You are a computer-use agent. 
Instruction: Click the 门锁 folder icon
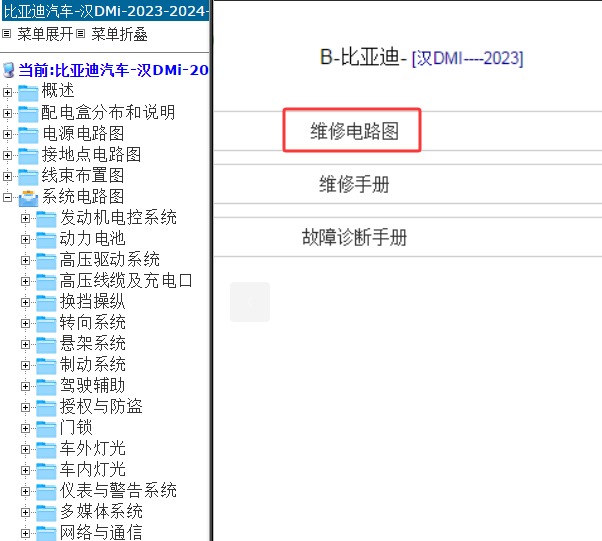46,428
